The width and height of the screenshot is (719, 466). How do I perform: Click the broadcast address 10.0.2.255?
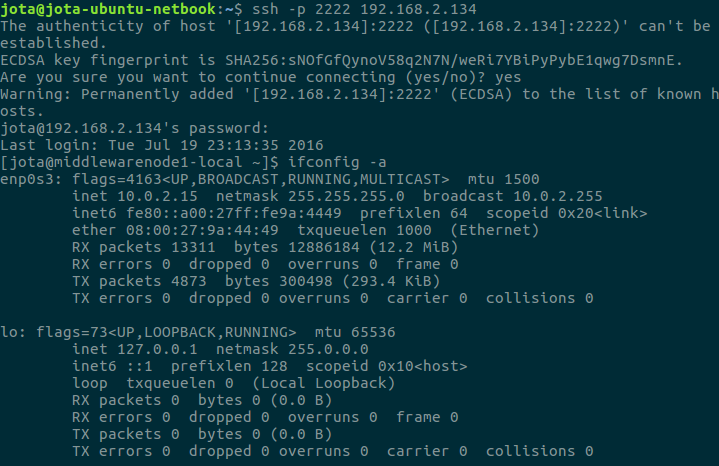tap(558, 196)
